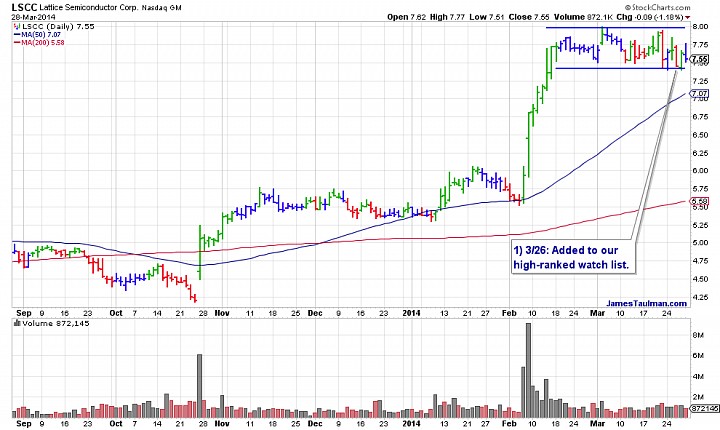Click the High 7.77 value
The width and height of the screenshot is (720, 430).
point(447,17)
